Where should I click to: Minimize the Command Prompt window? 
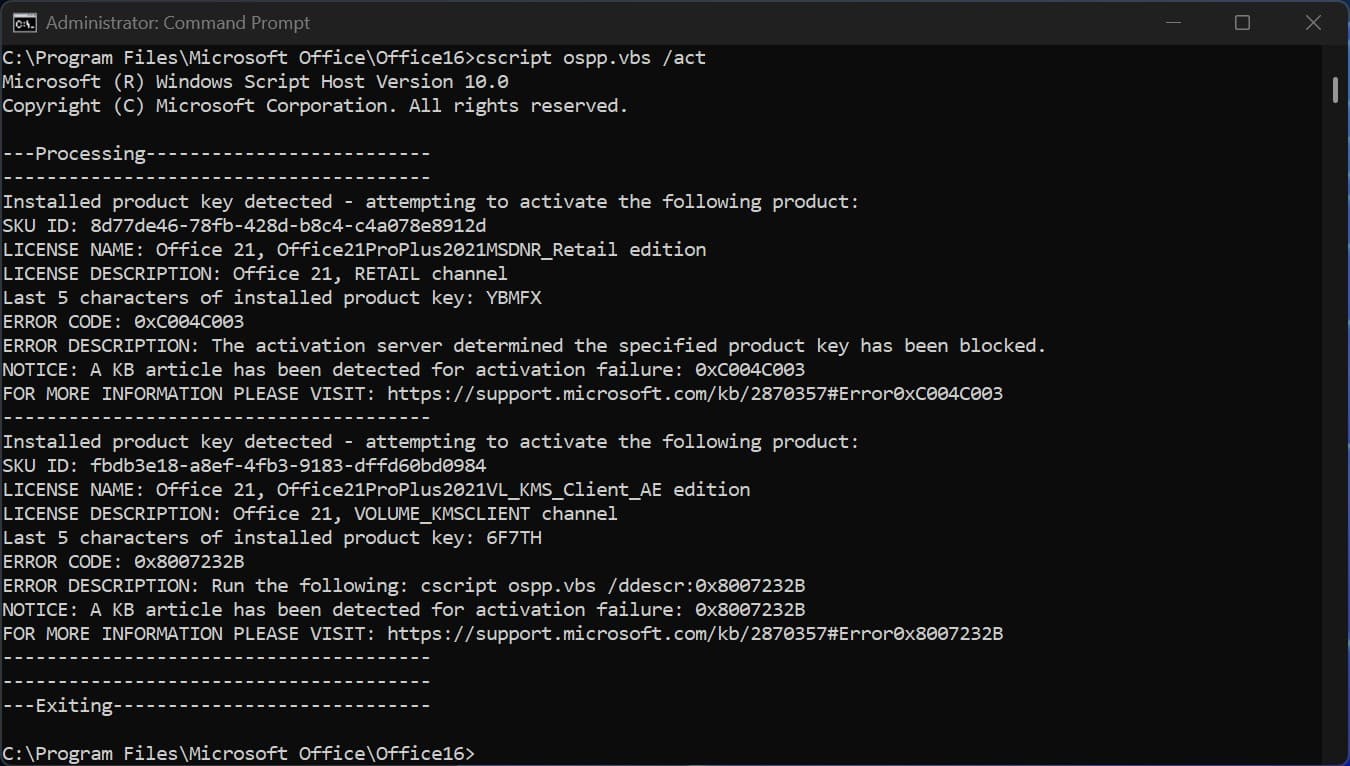tap(1173, 22)
